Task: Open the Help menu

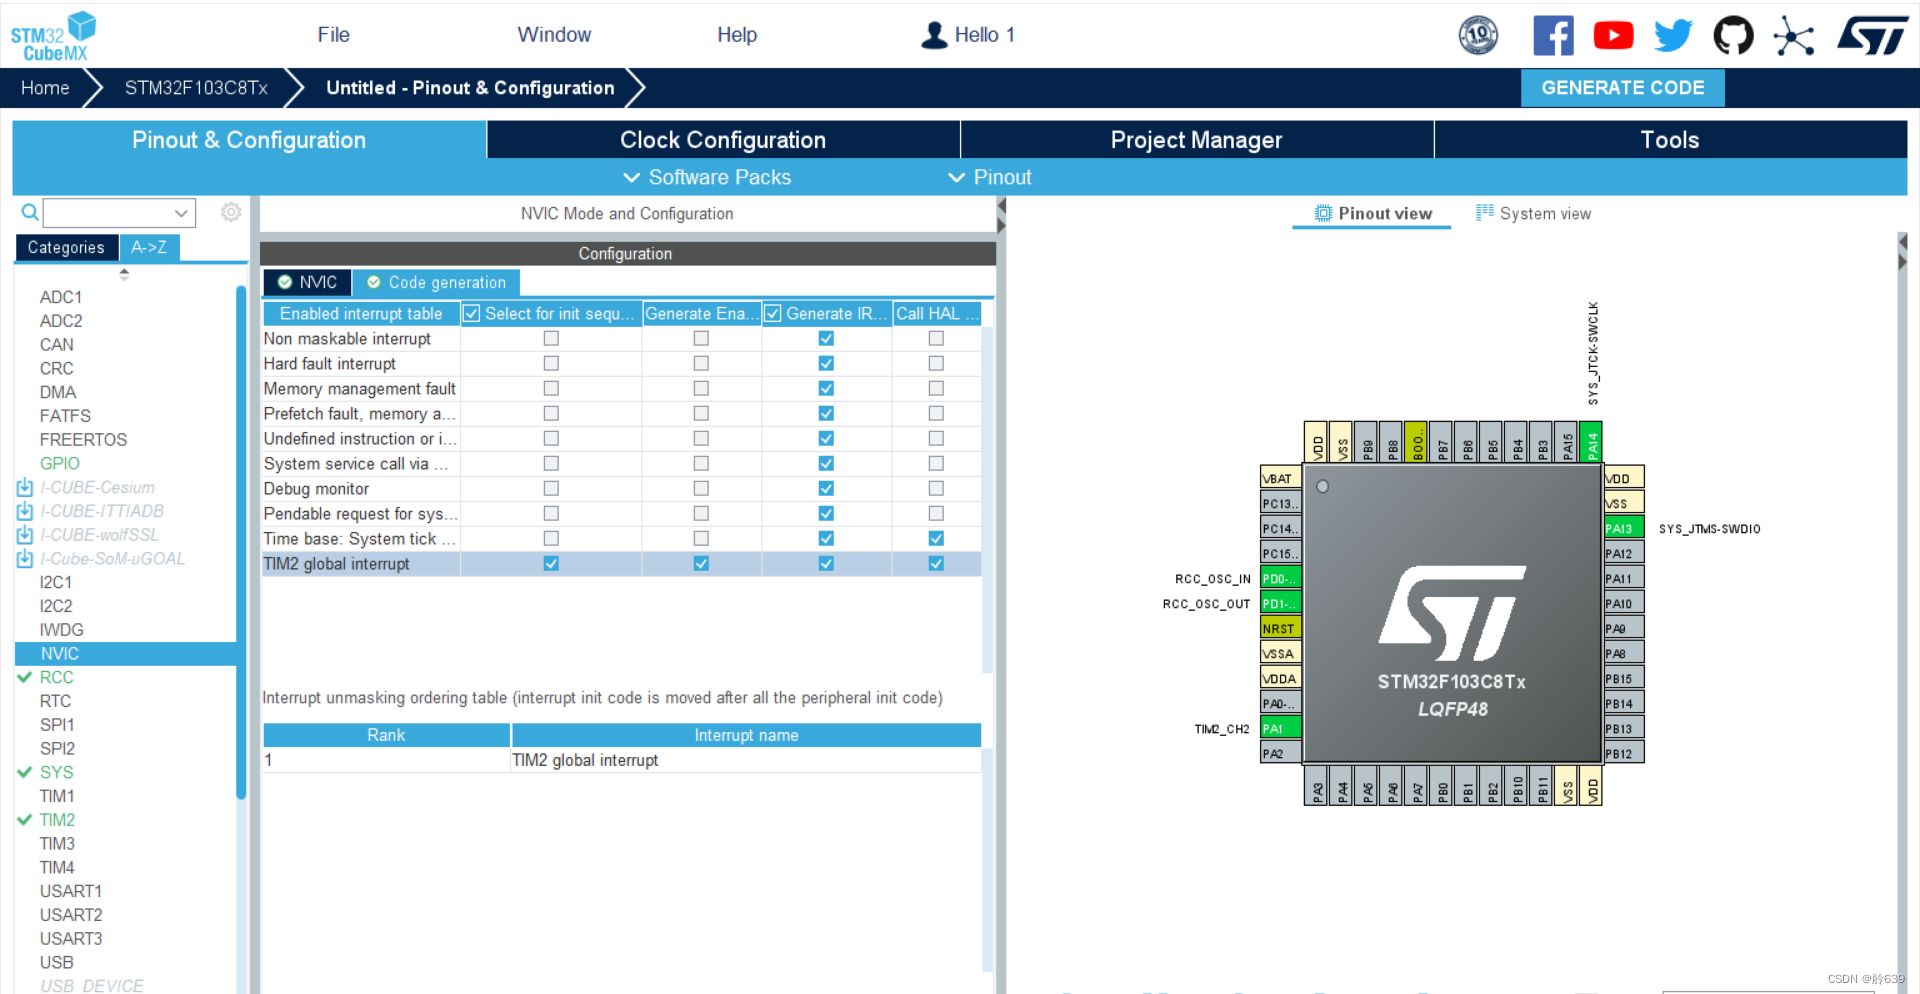Action: [x=737, y=35]
